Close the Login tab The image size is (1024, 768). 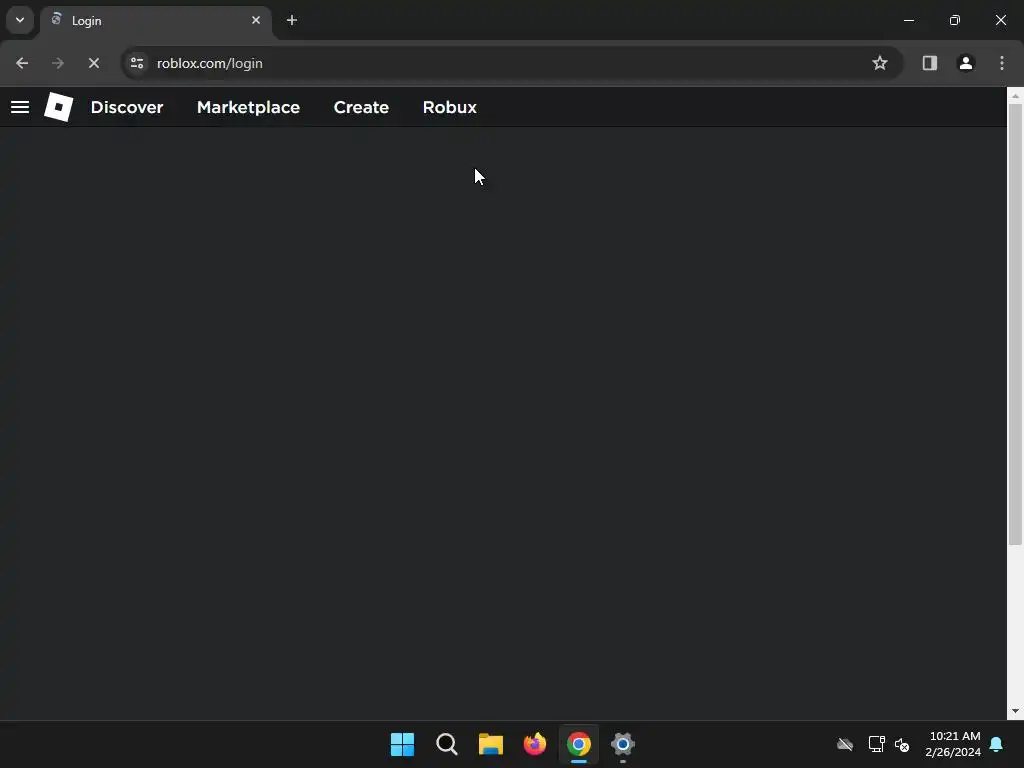pos(256,20)
